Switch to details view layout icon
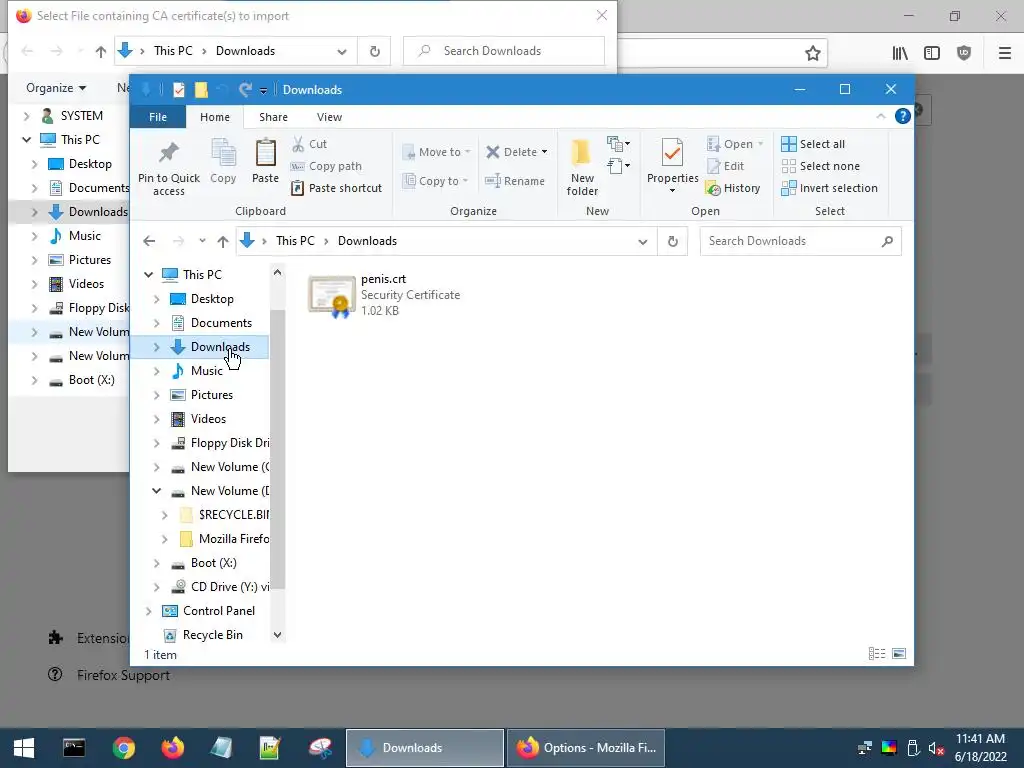This screenshot has height=768, width=1024. coord(877,654)
